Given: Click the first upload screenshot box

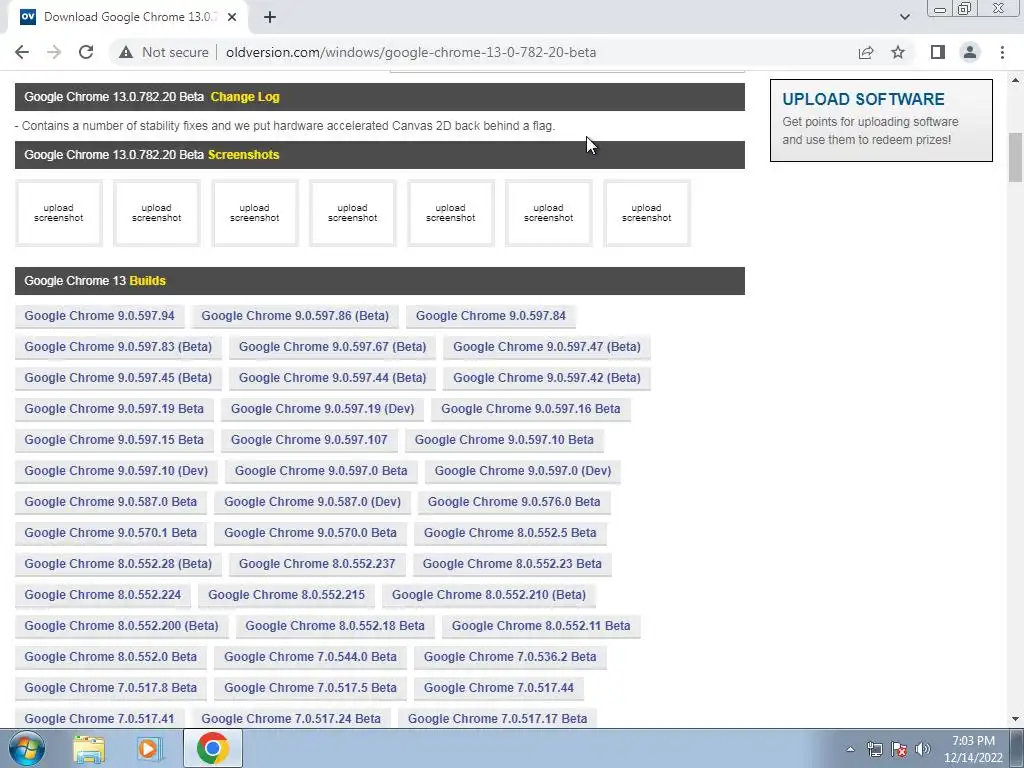Looking at the screenshot, I should pyautogui.click(x=59, y=213).
